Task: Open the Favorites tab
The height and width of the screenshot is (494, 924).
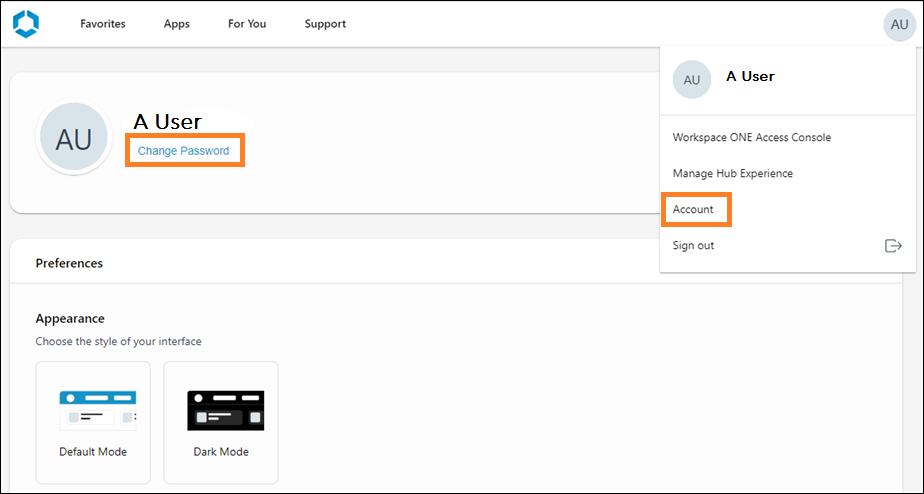Action: [103, 24]
